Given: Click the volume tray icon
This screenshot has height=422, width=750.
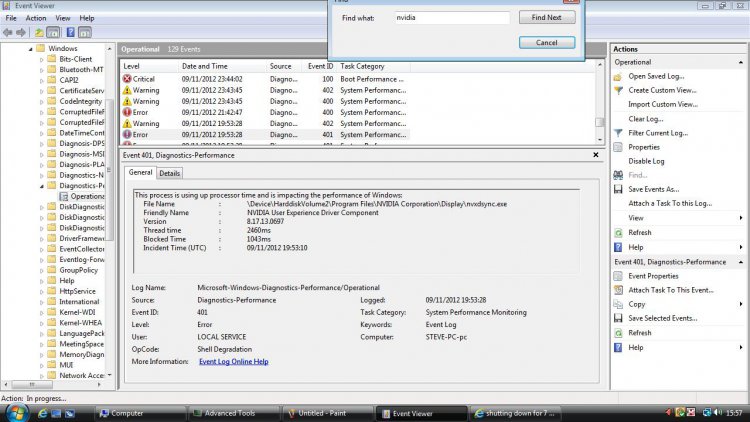Looking at the screenshot, I should click(718, 412).
